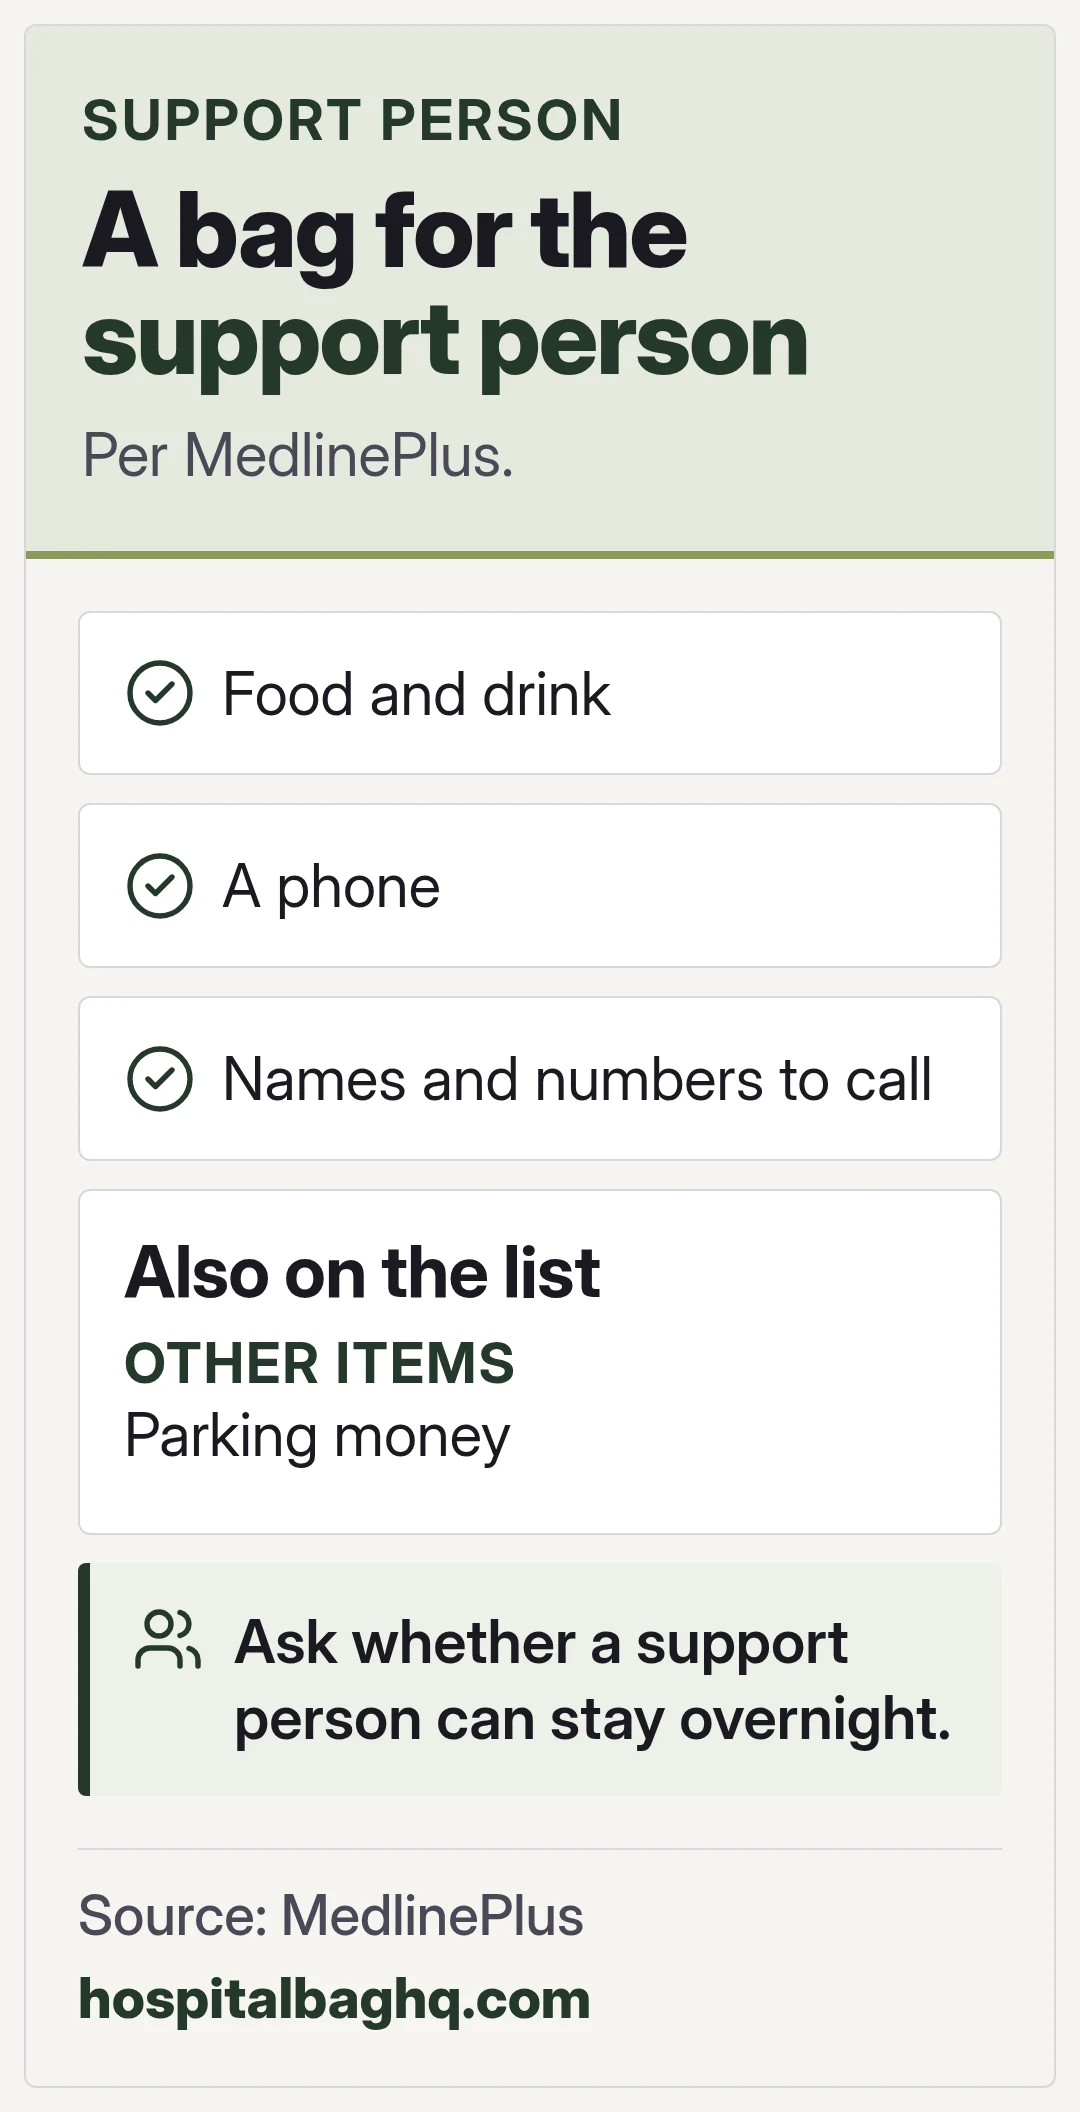
Task: Select the Food and drink item card
Action: pyautogui.click(x=540, y=693)
